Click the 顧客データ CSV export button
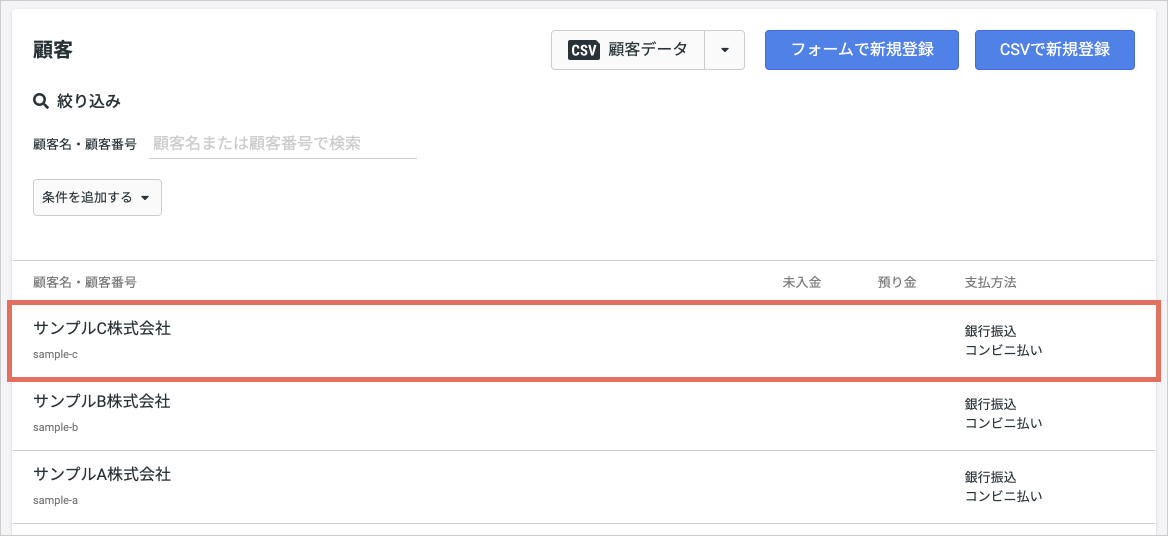Screen dimensions: 1168x536 [x=628, y=50]
